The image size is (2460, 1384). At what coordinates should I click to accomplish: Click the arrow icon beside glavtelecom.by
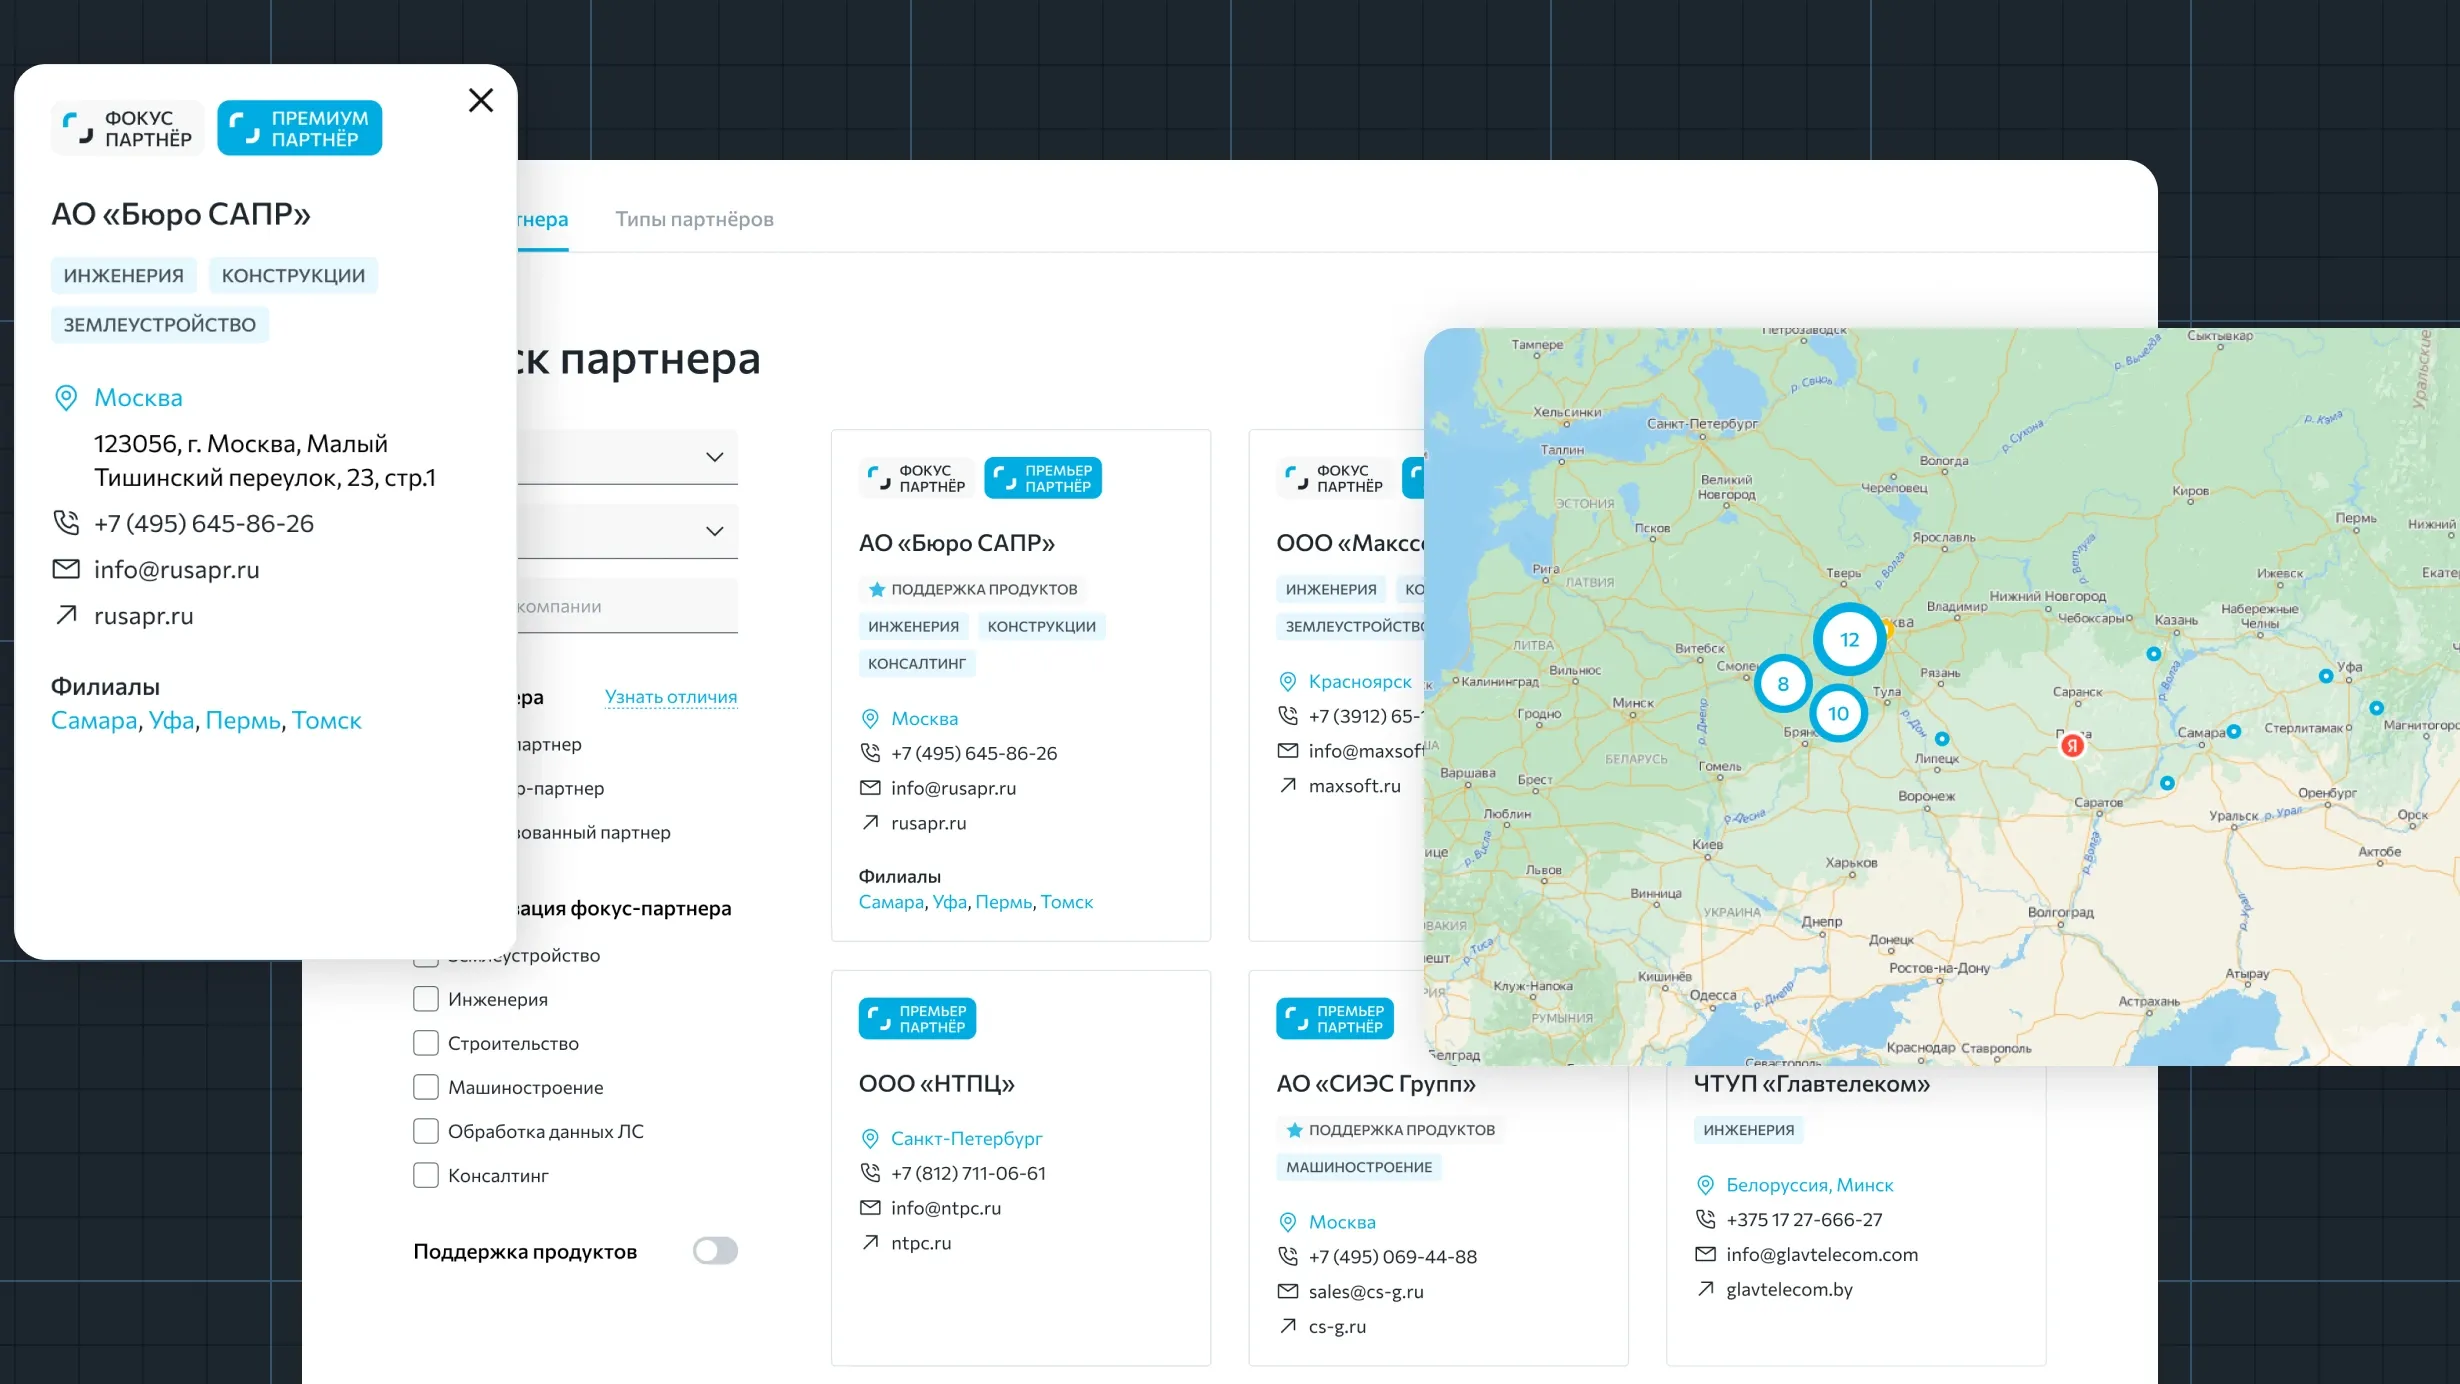coord(1706,1289)
